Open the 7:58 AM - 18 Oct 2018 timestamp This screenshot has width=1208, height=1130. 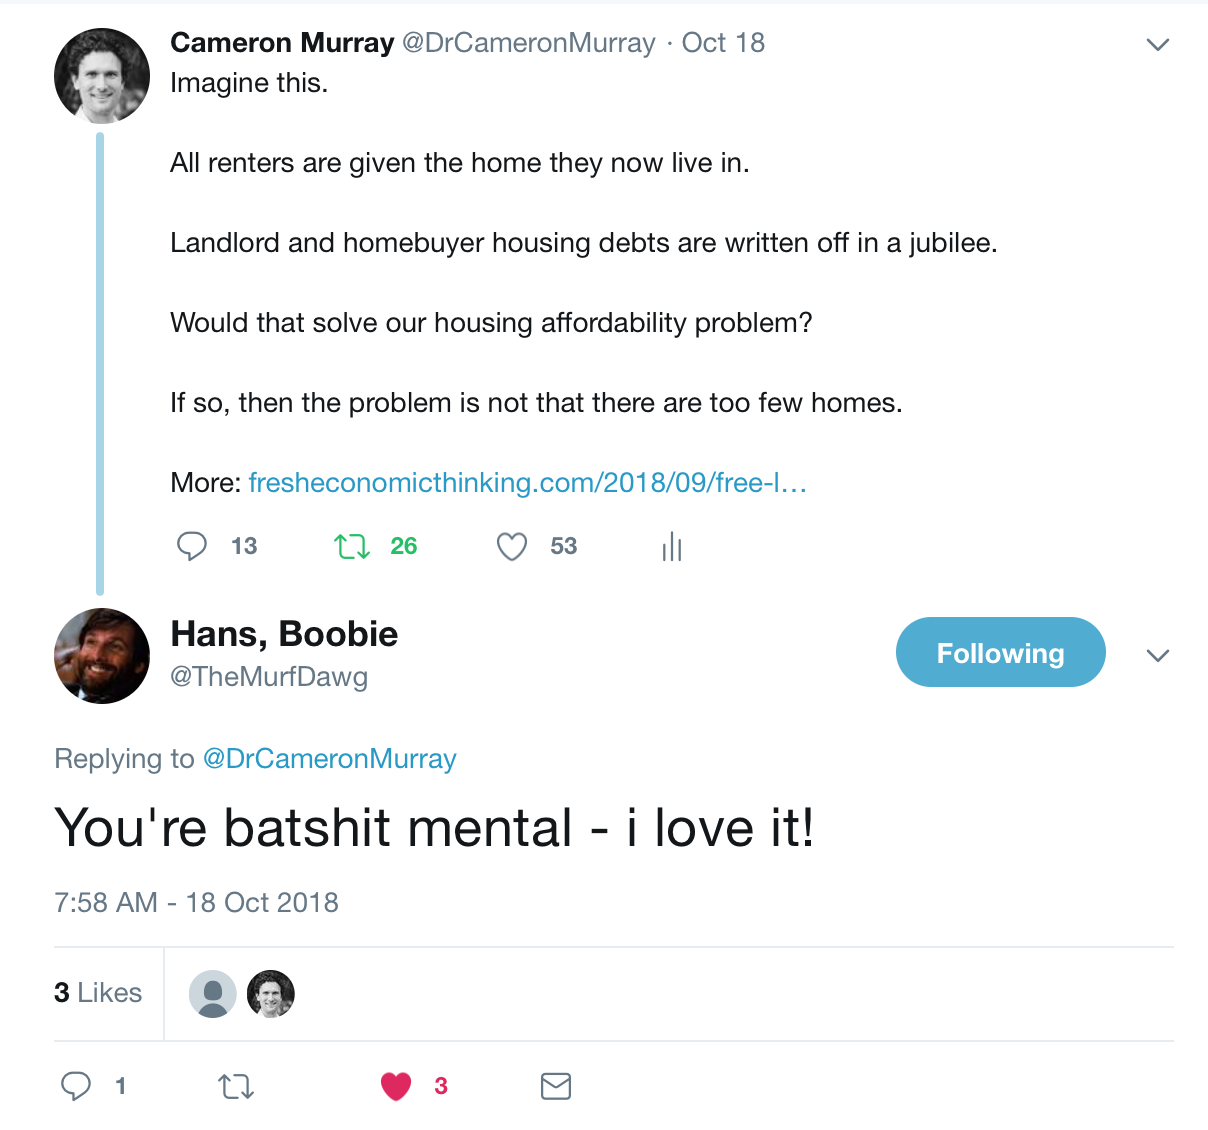[196, 903]
